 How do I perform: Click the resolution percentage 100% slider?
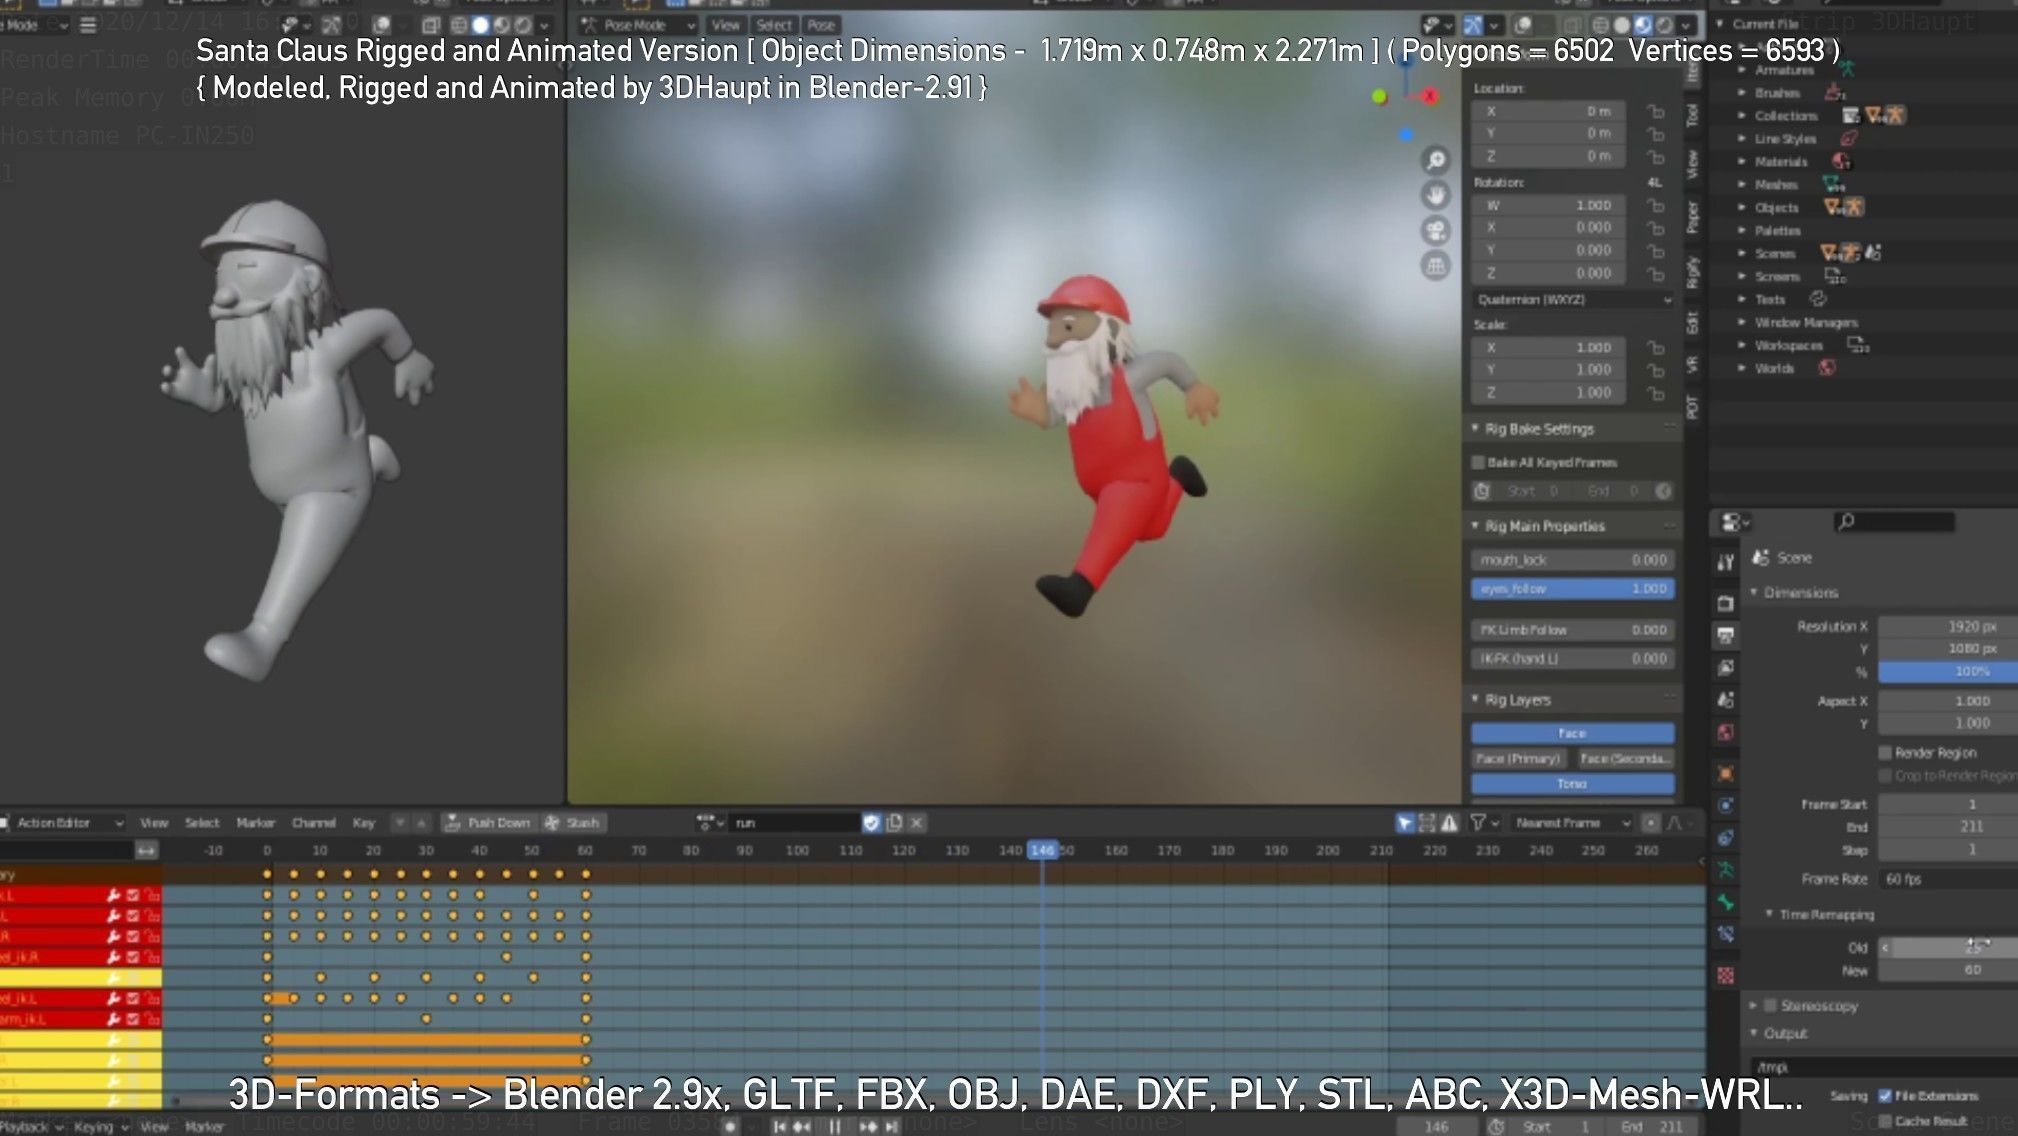pyautogui.click(x=1948, y=671)
